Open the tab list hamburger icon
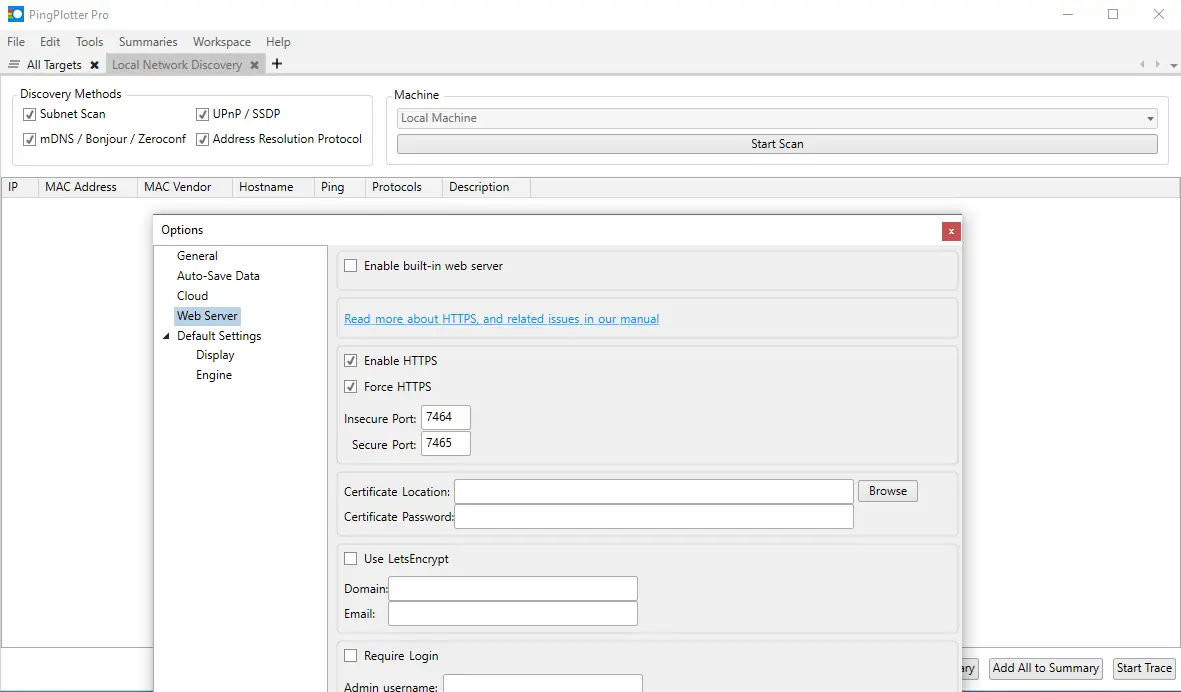 click(x=14, y=65)
